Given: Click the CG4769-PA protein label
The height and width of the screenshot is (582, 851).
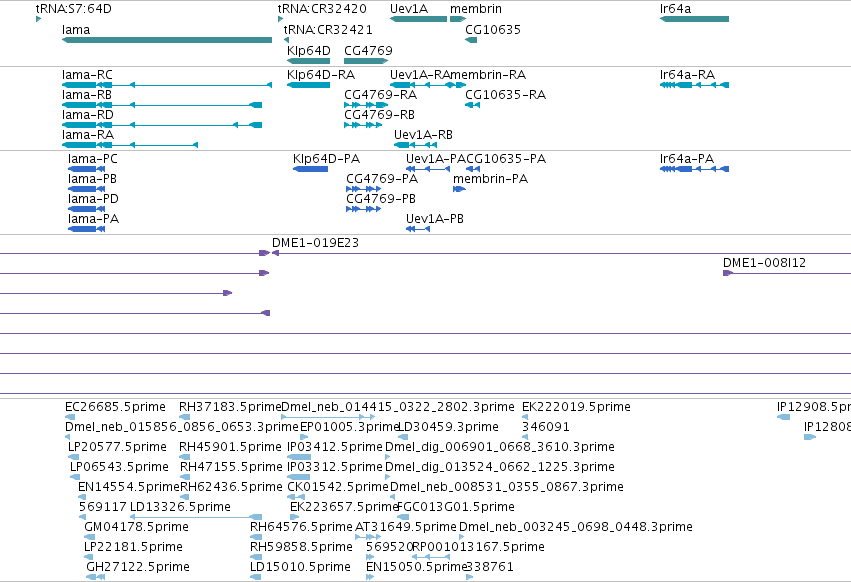Looking at the screenshot, I should pos(382,179).
